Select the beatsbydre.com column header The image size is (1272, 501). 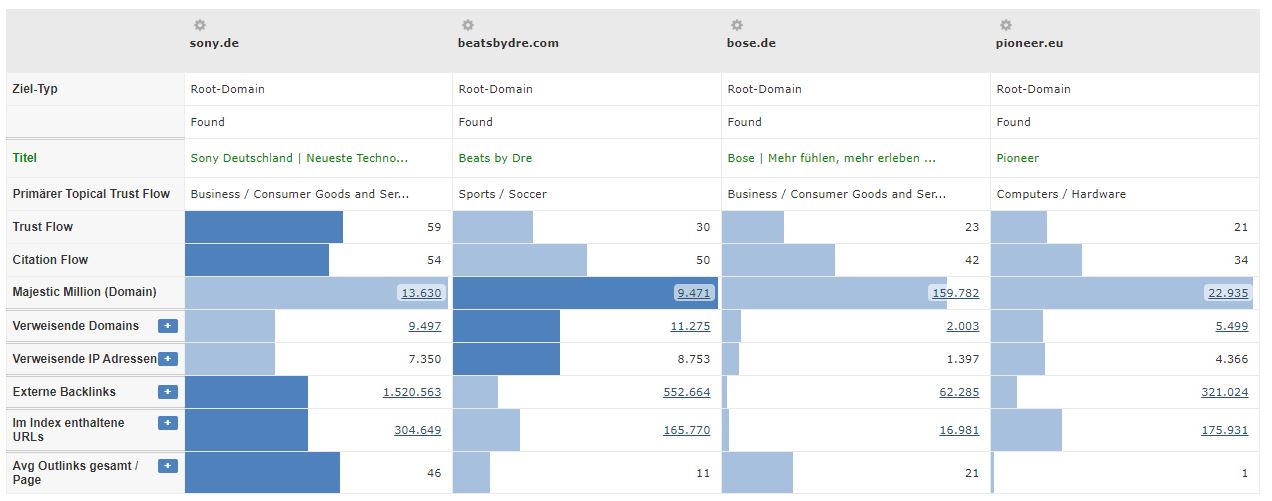click(x=508, y=43)
